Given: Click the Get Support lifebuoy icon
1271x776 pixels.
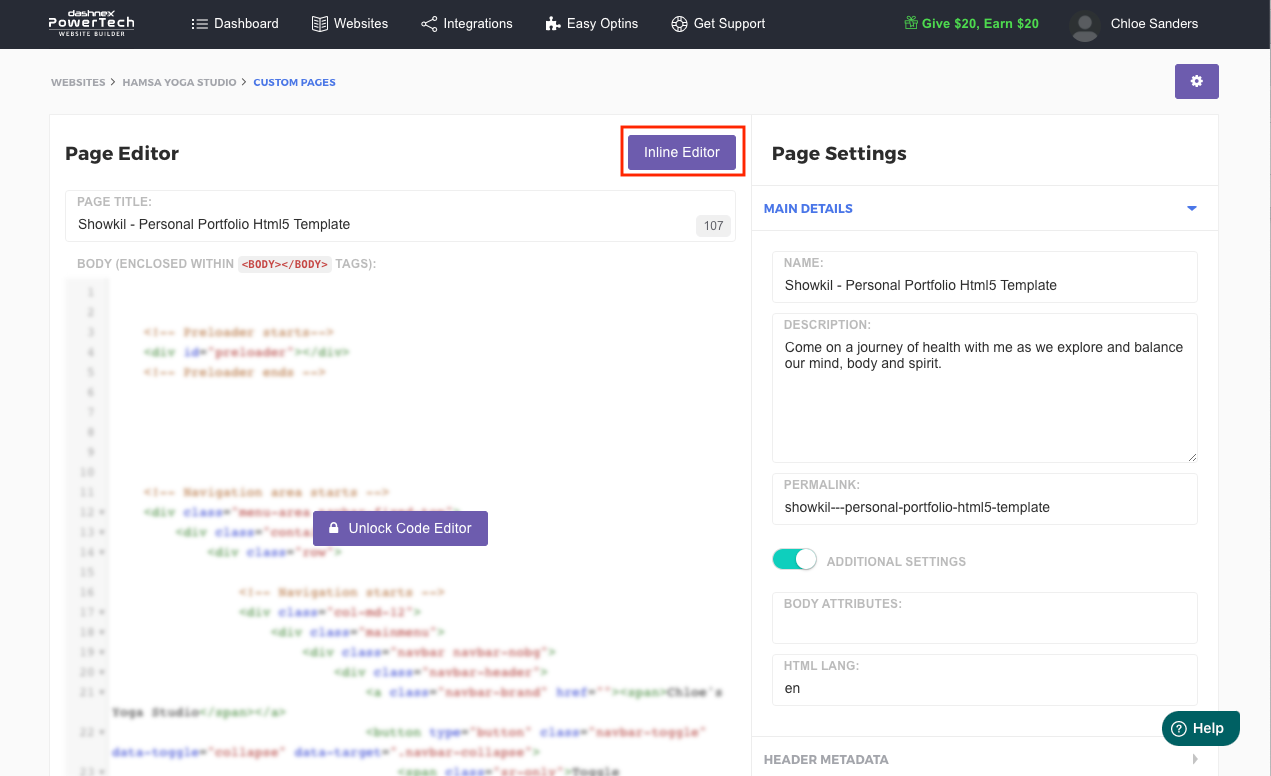Looking at the screenshot, I should click(679, 23).
